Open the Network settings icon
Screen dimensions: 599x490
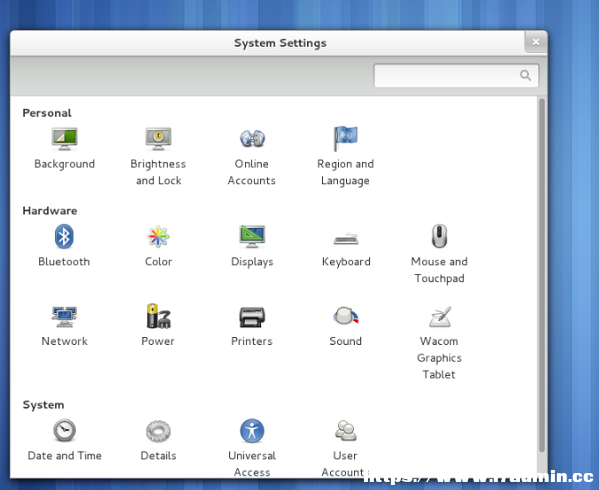pos(64,317)
